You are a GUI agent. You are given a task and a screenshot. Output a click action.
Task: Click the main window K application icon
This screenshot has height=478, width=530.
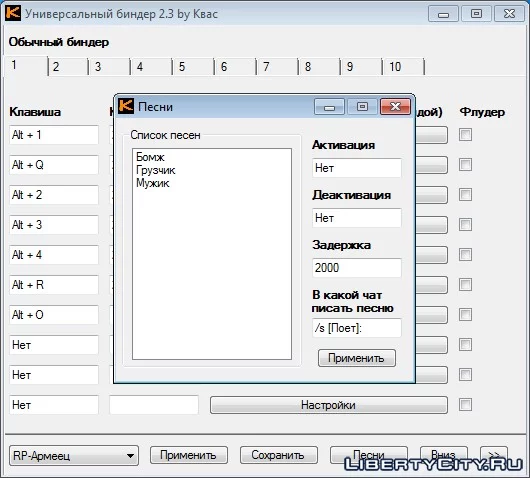pos(13,13)
